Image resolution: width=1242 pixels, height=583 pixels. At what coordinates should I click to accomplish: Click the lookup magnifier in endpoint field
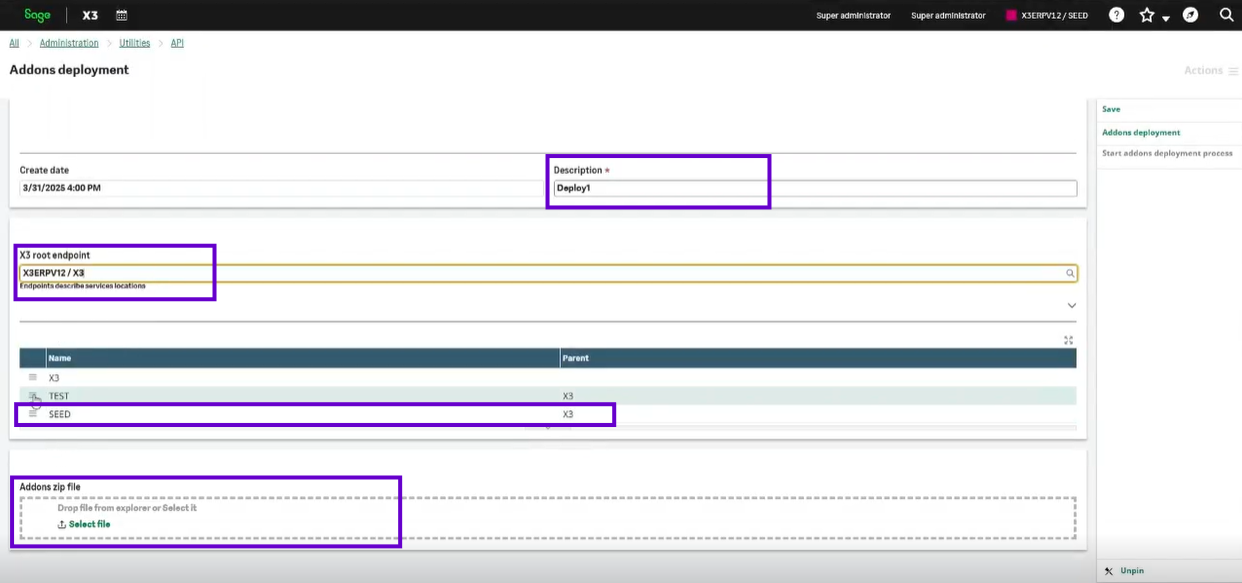(x=1070, y=273)
